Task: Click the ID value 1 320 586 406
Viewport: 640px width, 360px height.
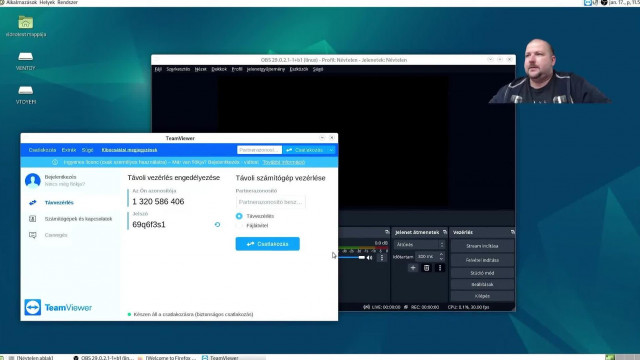Action: 158,202
